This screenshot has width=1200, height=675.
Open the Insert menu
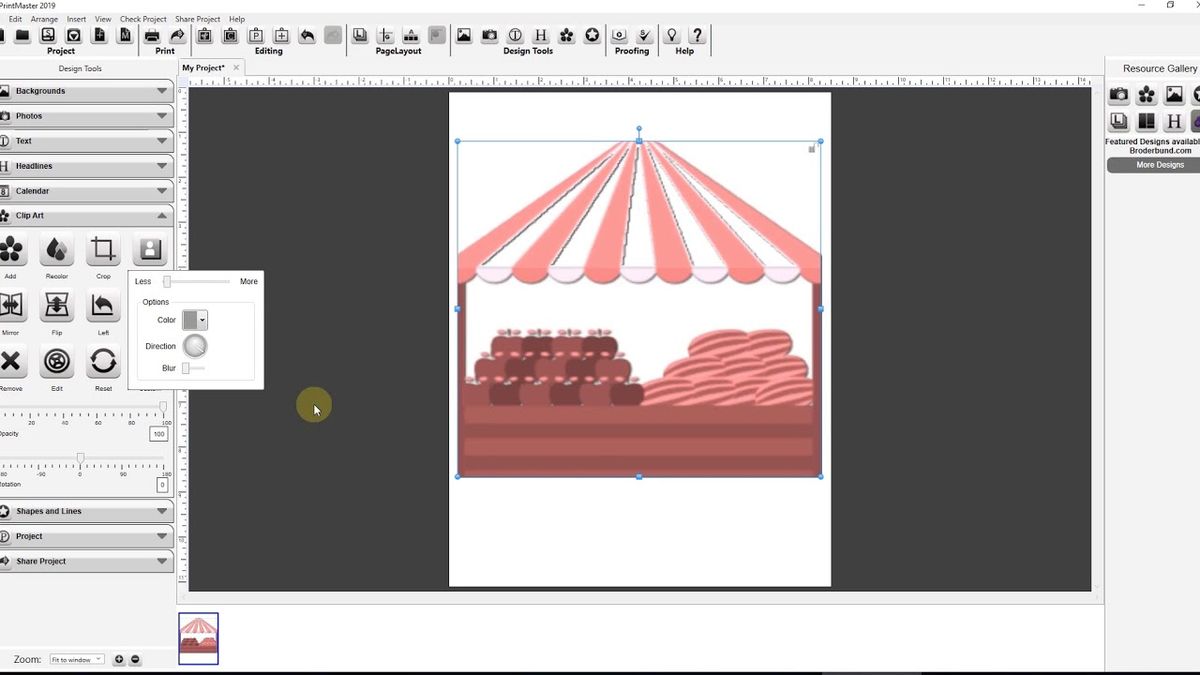pos(76,19)
